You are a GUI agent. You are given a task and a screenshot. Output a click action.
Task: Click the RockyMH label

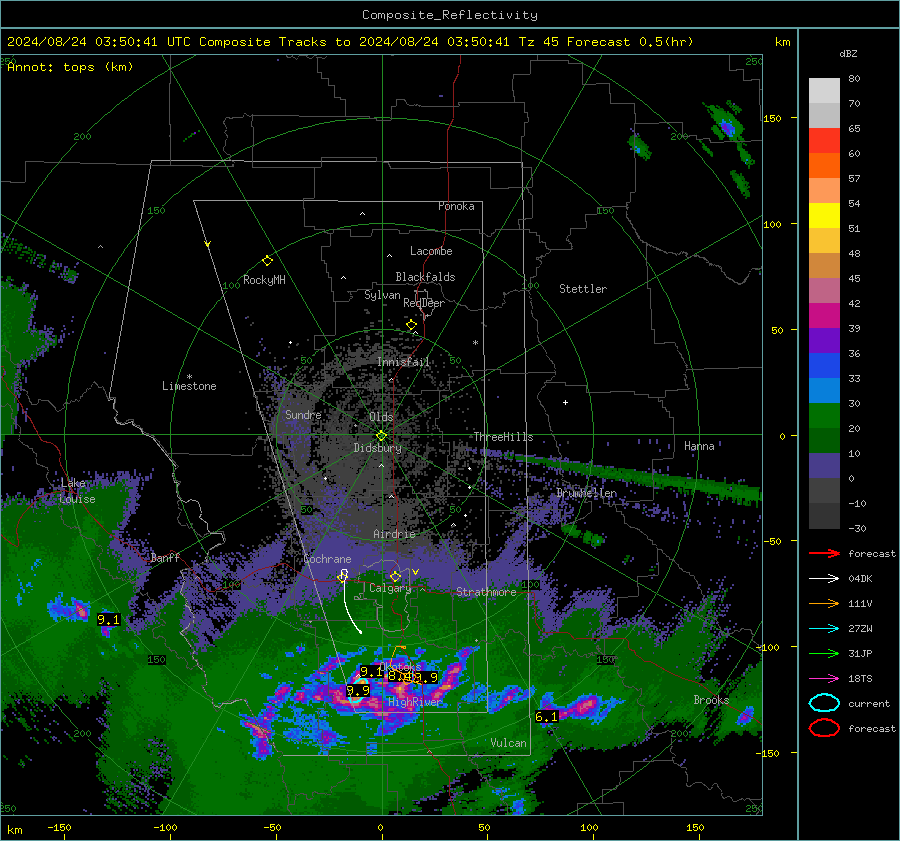[x=264, y=280]
